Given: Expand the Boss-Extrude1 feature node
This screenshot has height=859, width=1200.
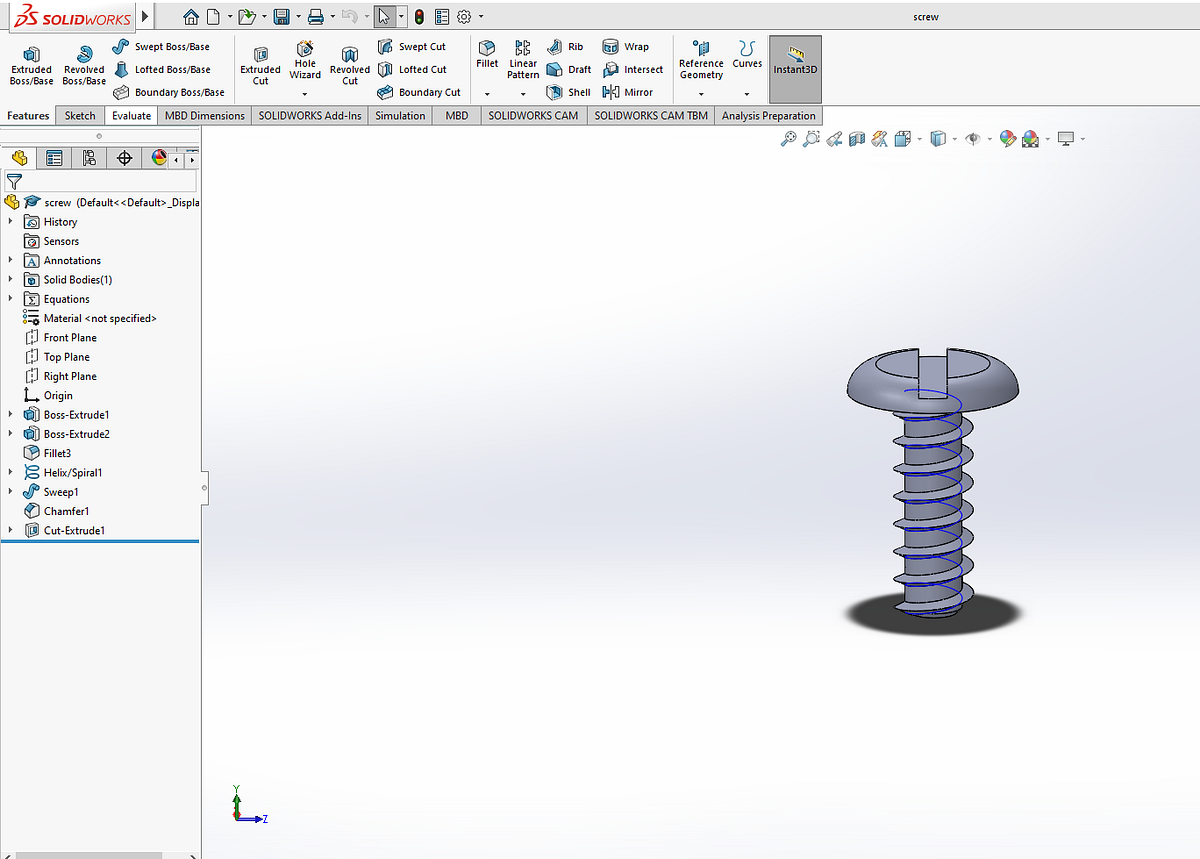Looking at the screenshot, I should [10, 414].
